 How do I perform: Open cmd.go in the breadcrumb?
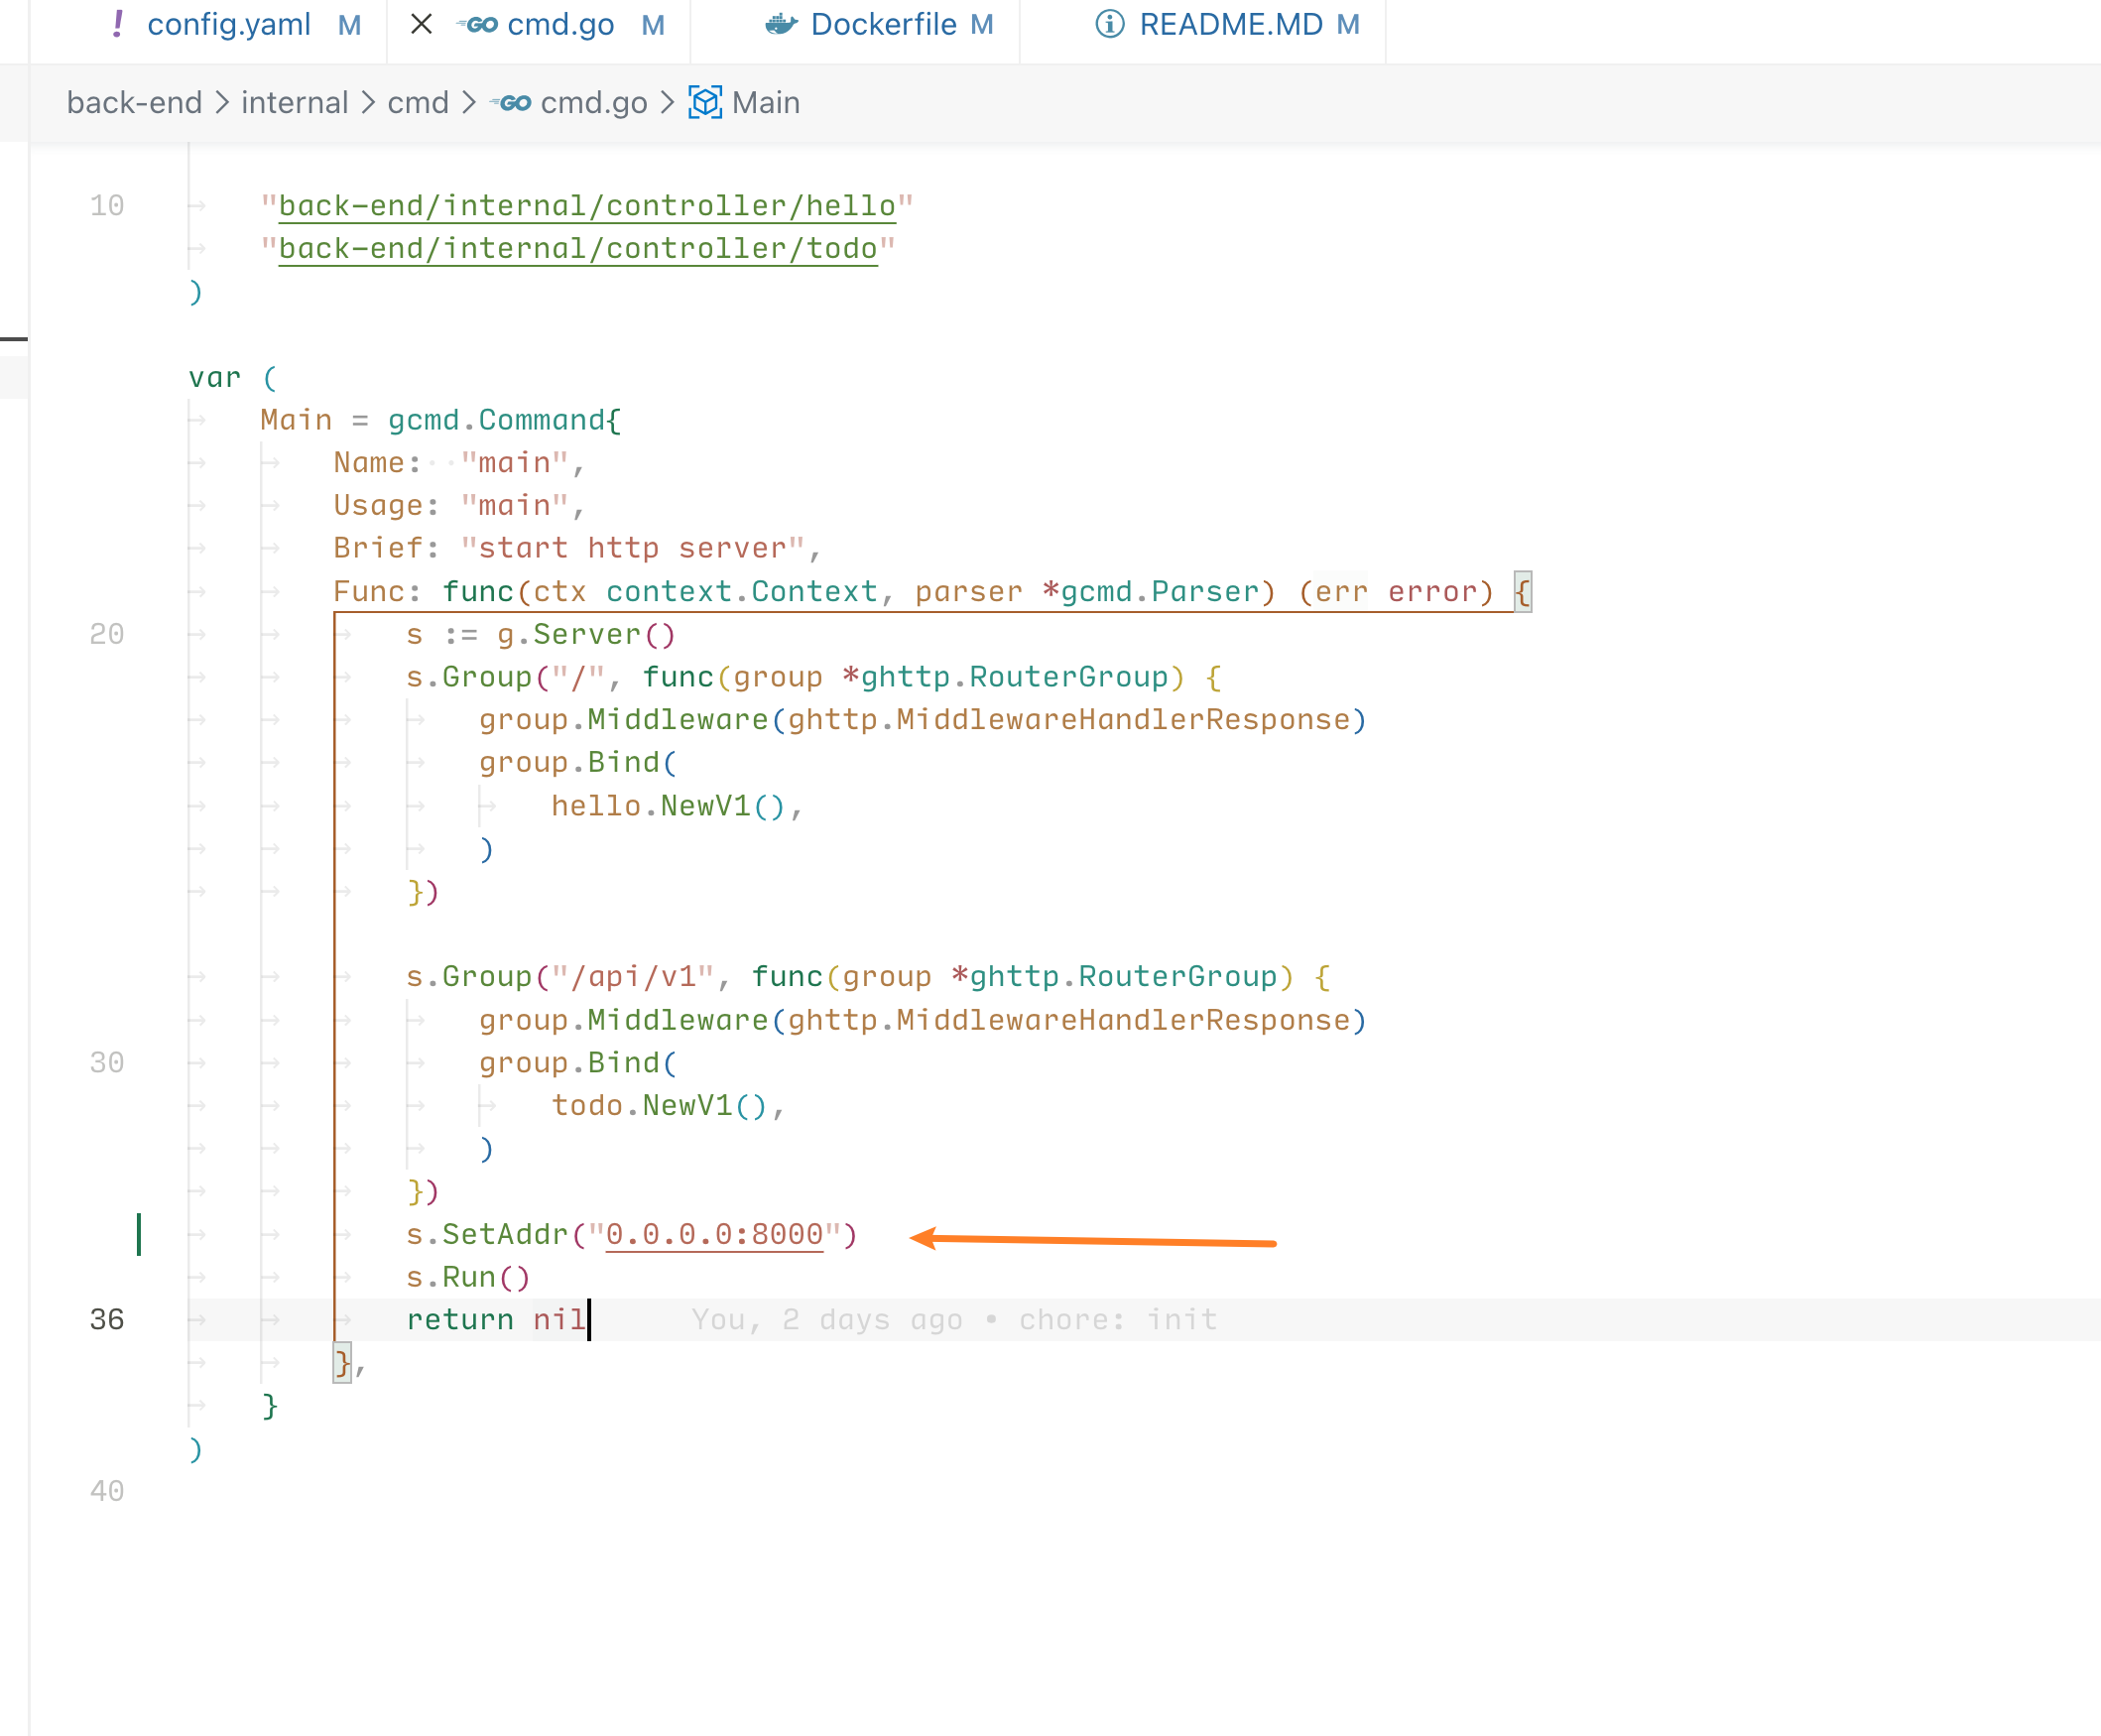tap(593, 103)
